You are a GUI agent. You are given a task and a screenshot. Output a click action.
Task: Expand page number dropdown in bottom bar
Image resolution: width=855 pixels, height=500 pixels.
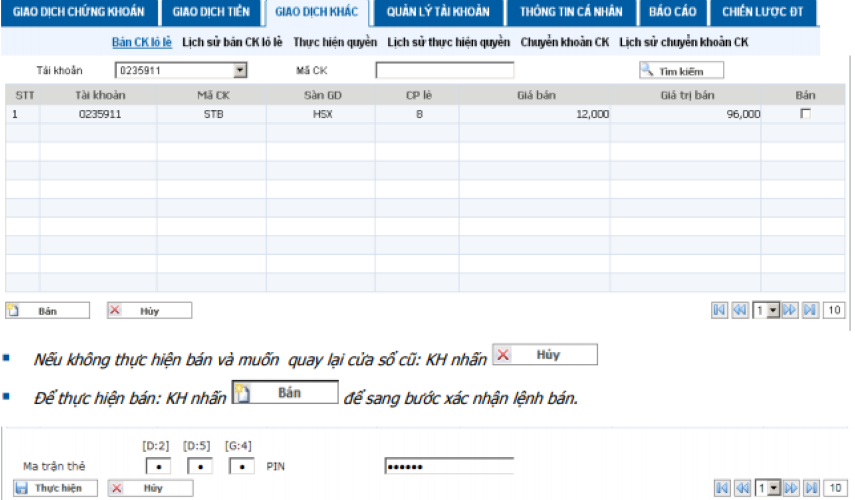[773, 488]
